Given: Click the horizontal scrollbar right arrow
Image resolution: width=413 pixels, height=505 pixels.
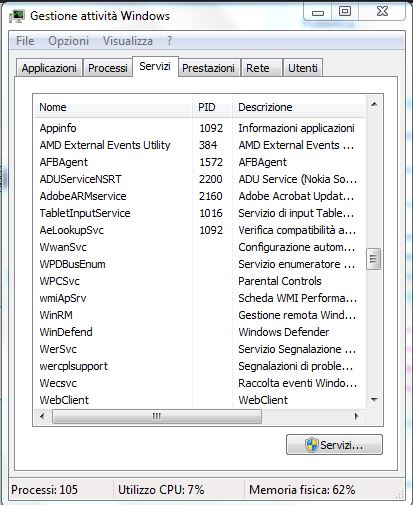Looking at the screenshot, I should [357, 416].
